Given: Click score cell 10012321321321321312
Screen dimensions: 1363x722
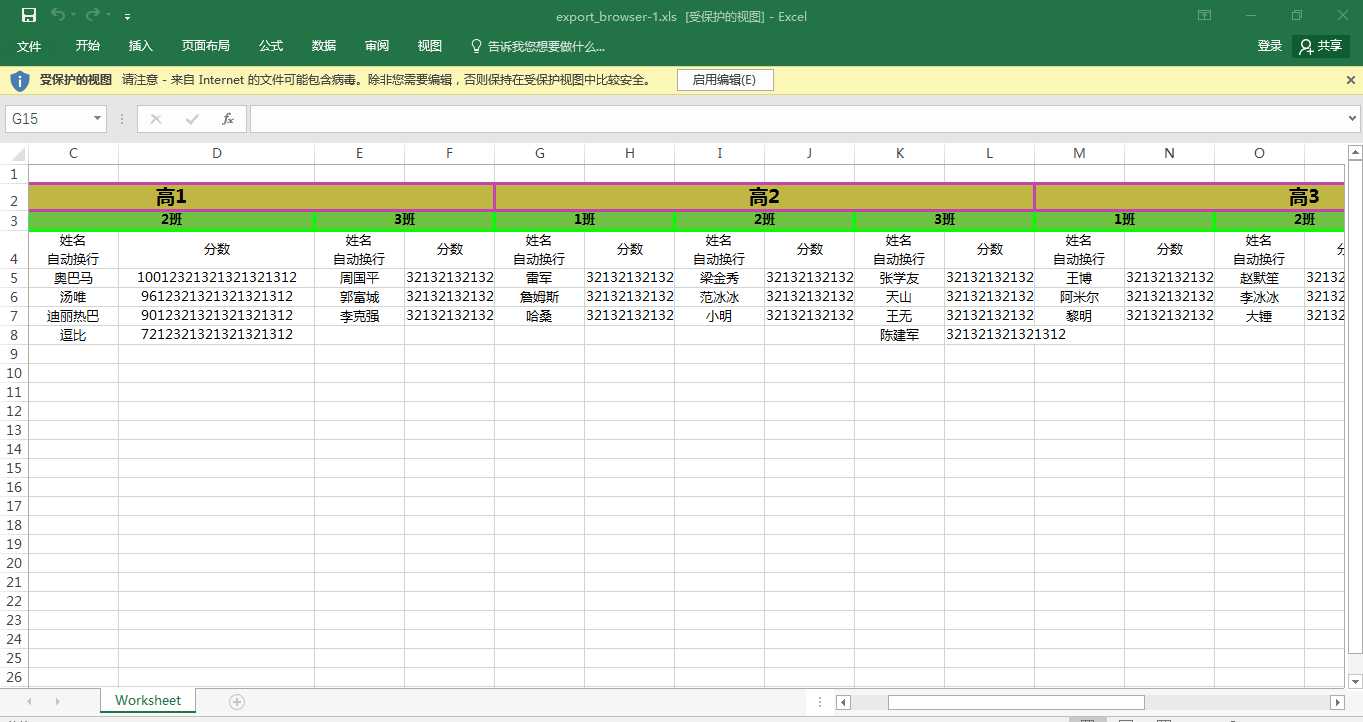Looking at the screenshot, I should click(216, 278).
